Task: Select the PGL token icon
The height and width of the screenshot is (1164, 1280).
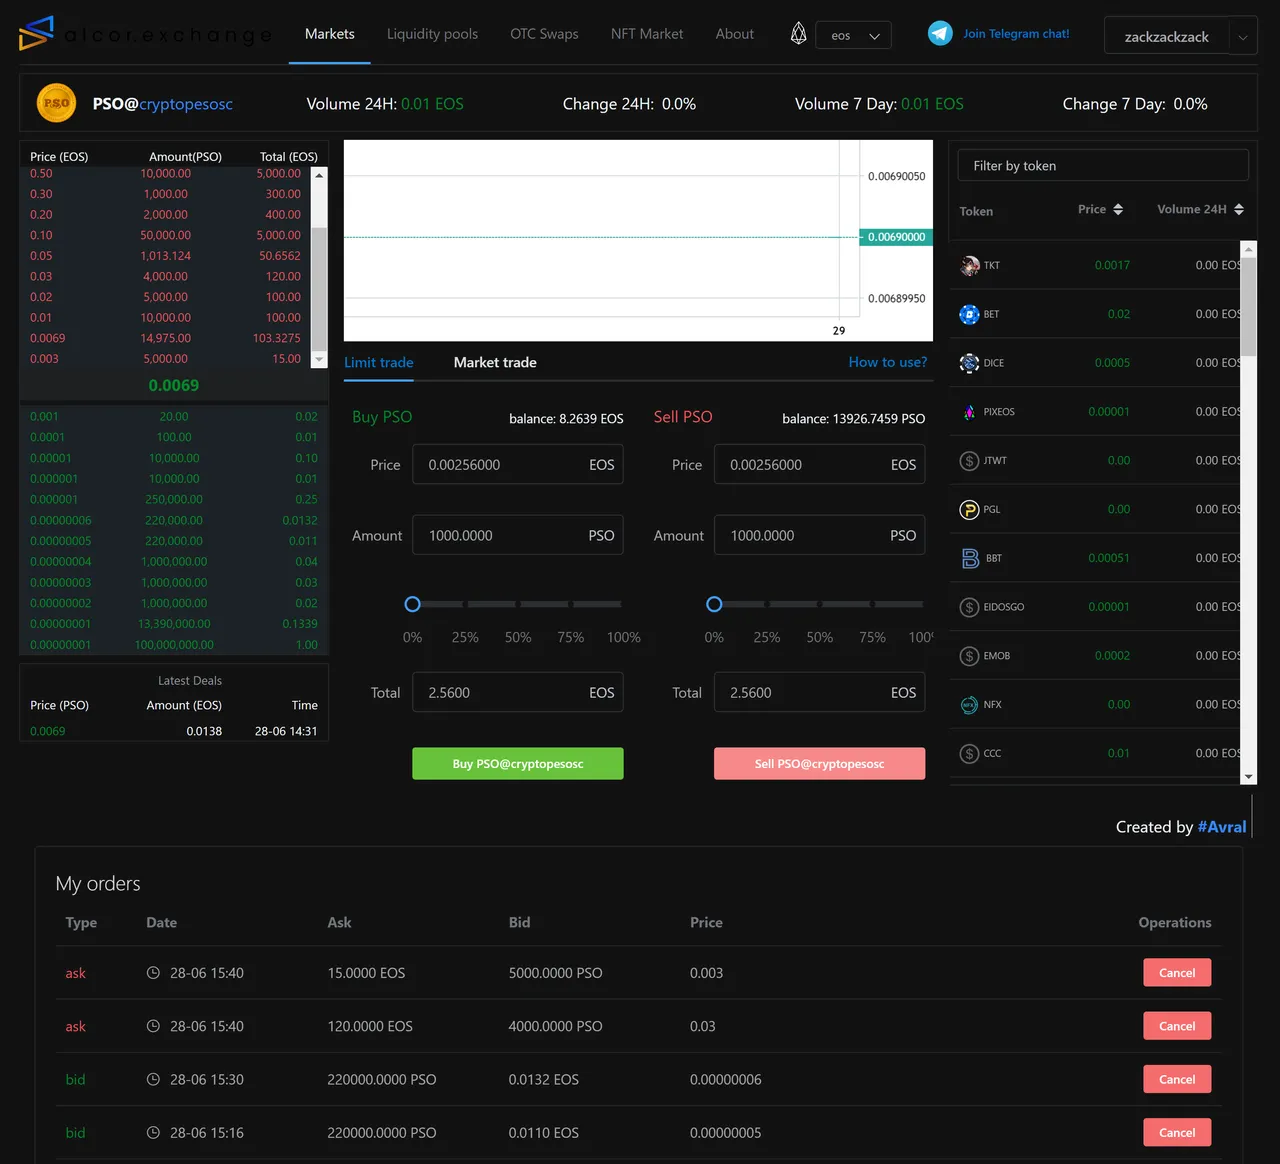Action: pos(969,510)
